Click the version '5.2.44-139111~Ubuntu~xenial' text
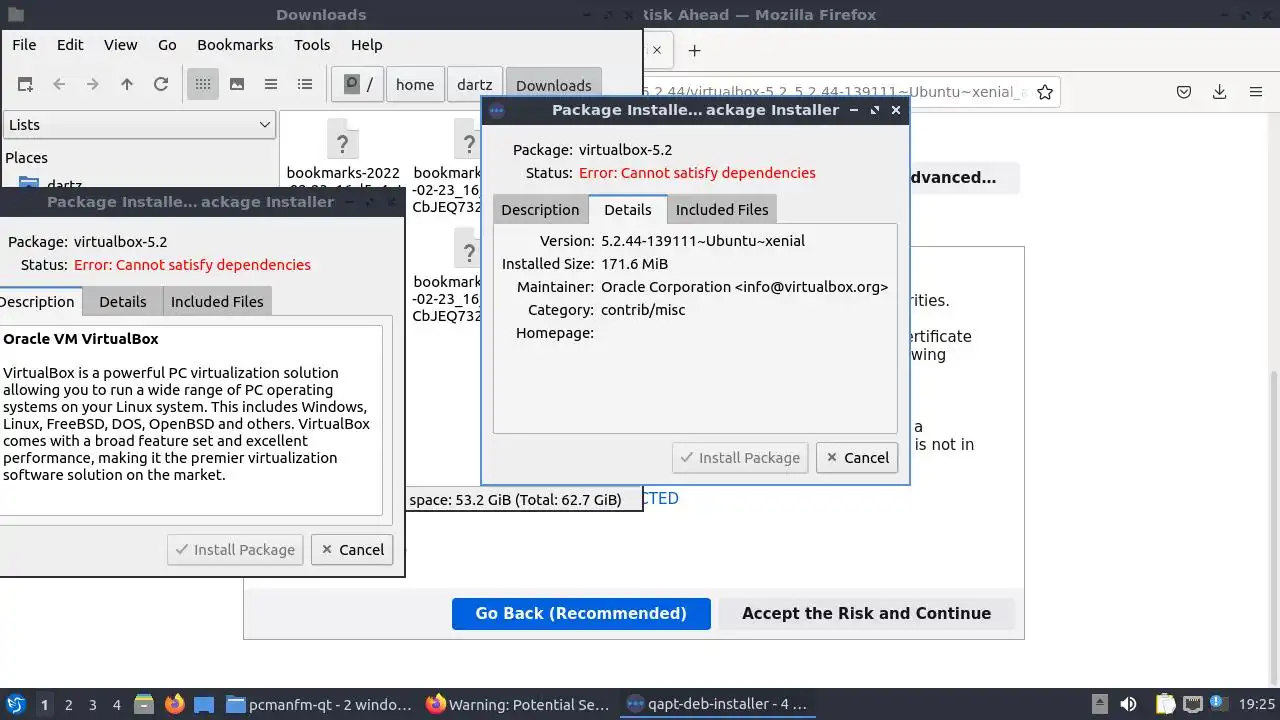The width and height of the screenshot is (1280, 720). click(703, 241)
